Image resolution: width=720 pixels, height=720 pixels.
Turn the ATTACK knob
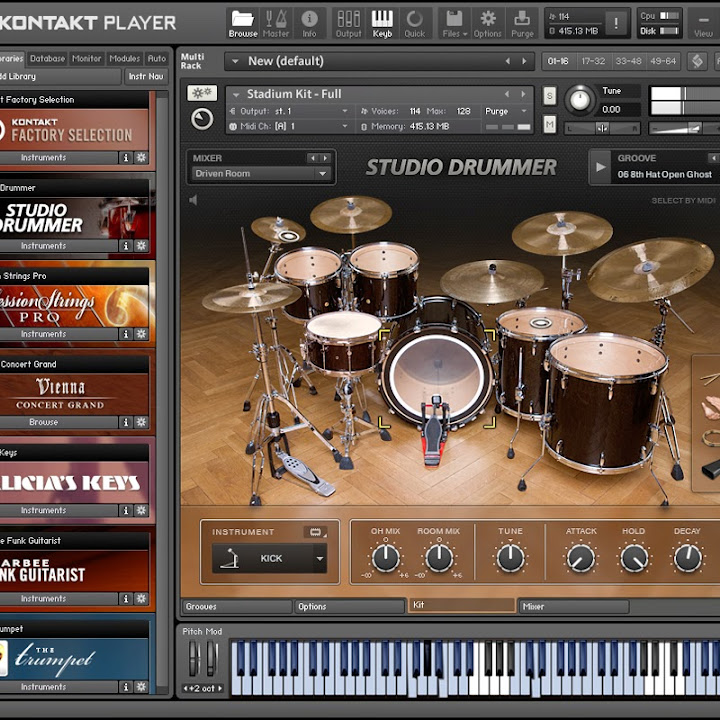pyautogui.click(x=581, y=558)
